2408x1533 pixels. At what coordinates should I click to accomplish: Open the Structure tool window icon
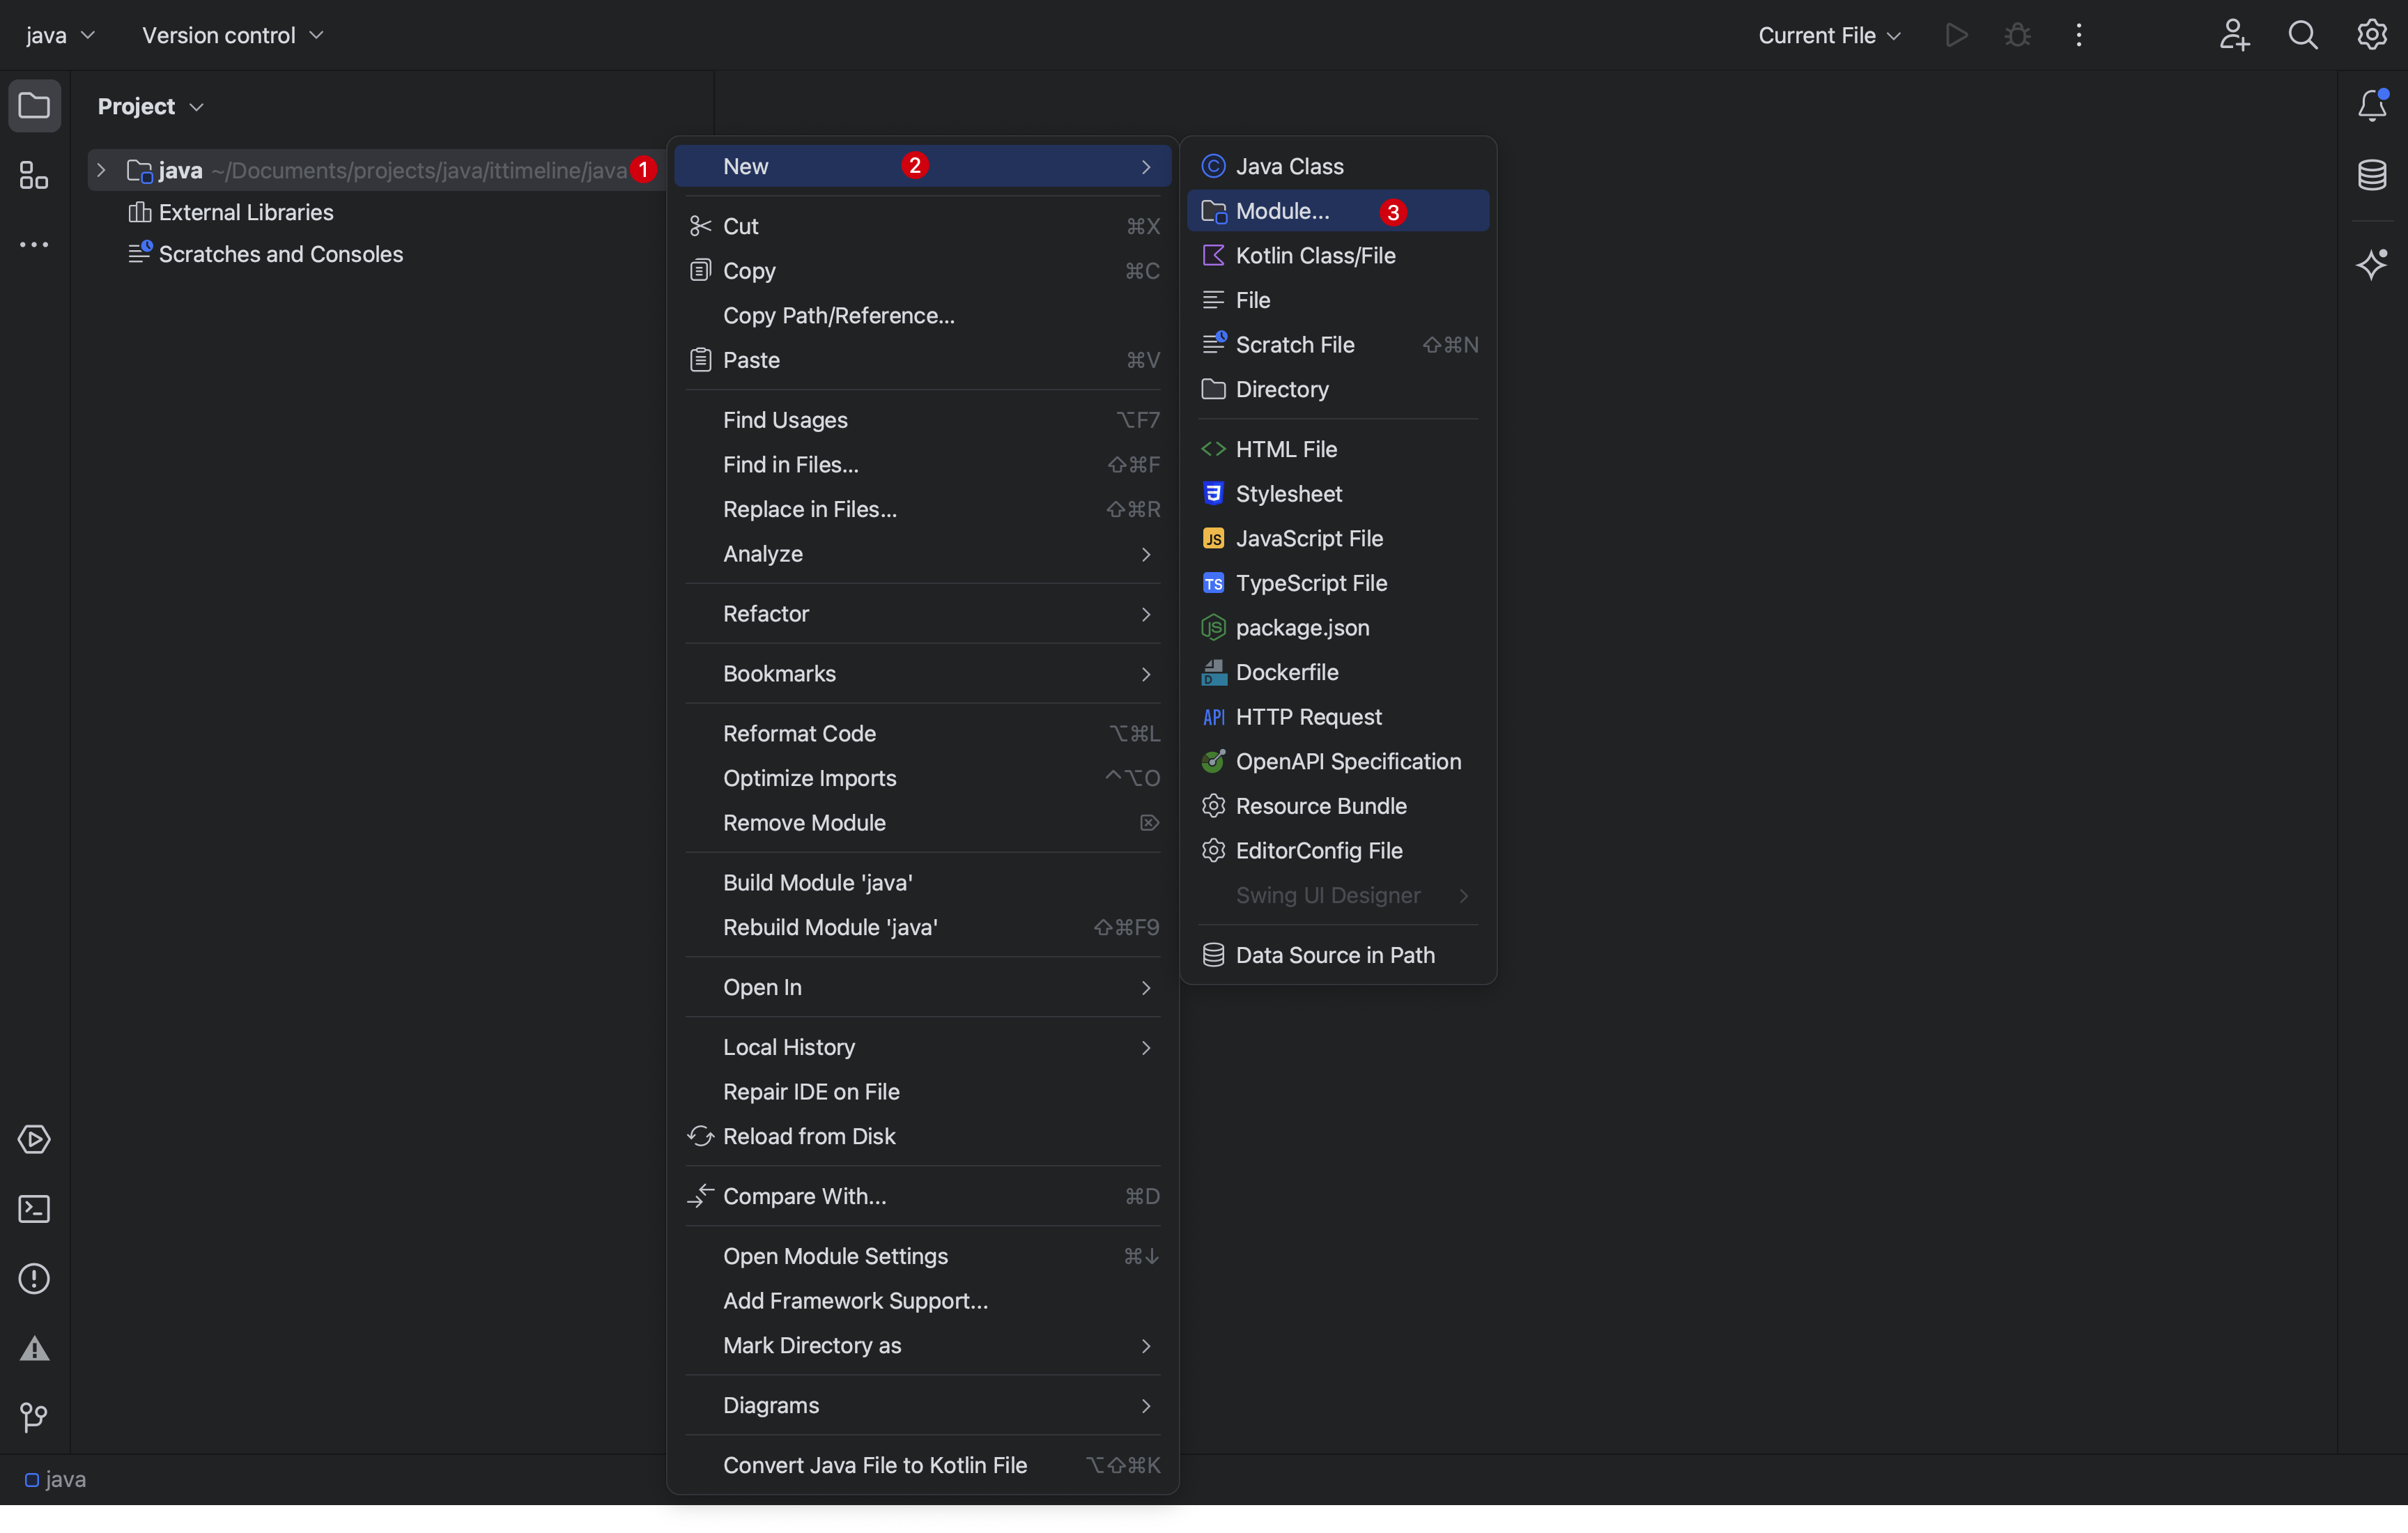point(34,176)
